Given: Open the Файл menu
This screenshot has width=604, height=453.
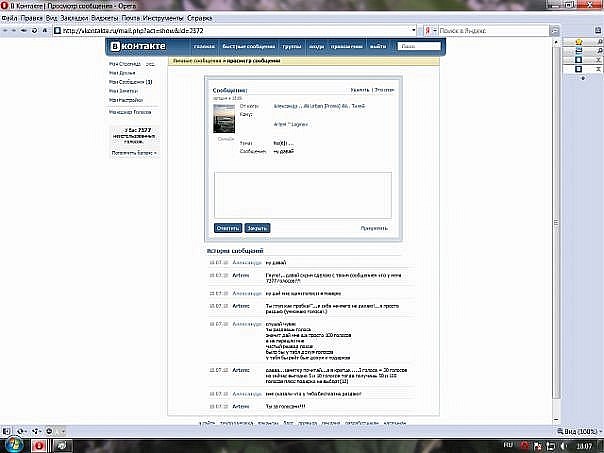Looking at the screenshot, I should pos(9,18).
